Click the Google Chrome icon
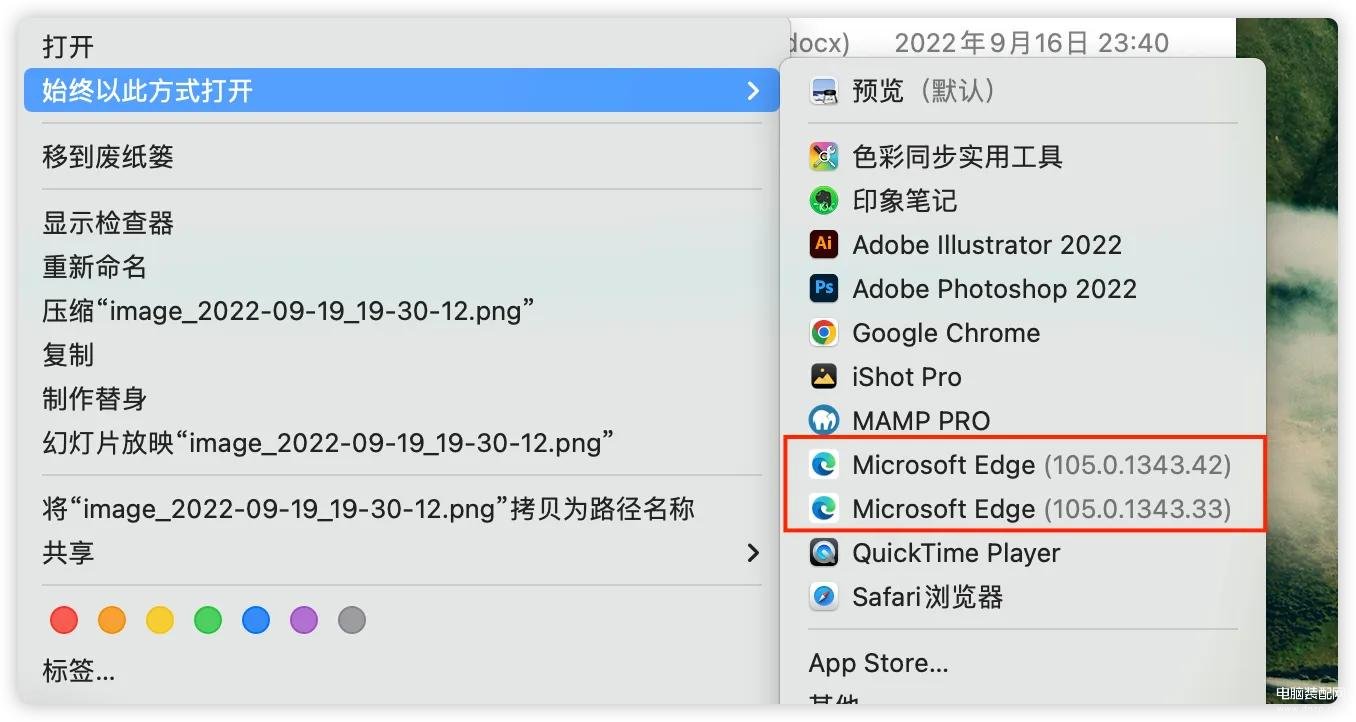This screenshot has width=1356, height=722. coord(824,333)
